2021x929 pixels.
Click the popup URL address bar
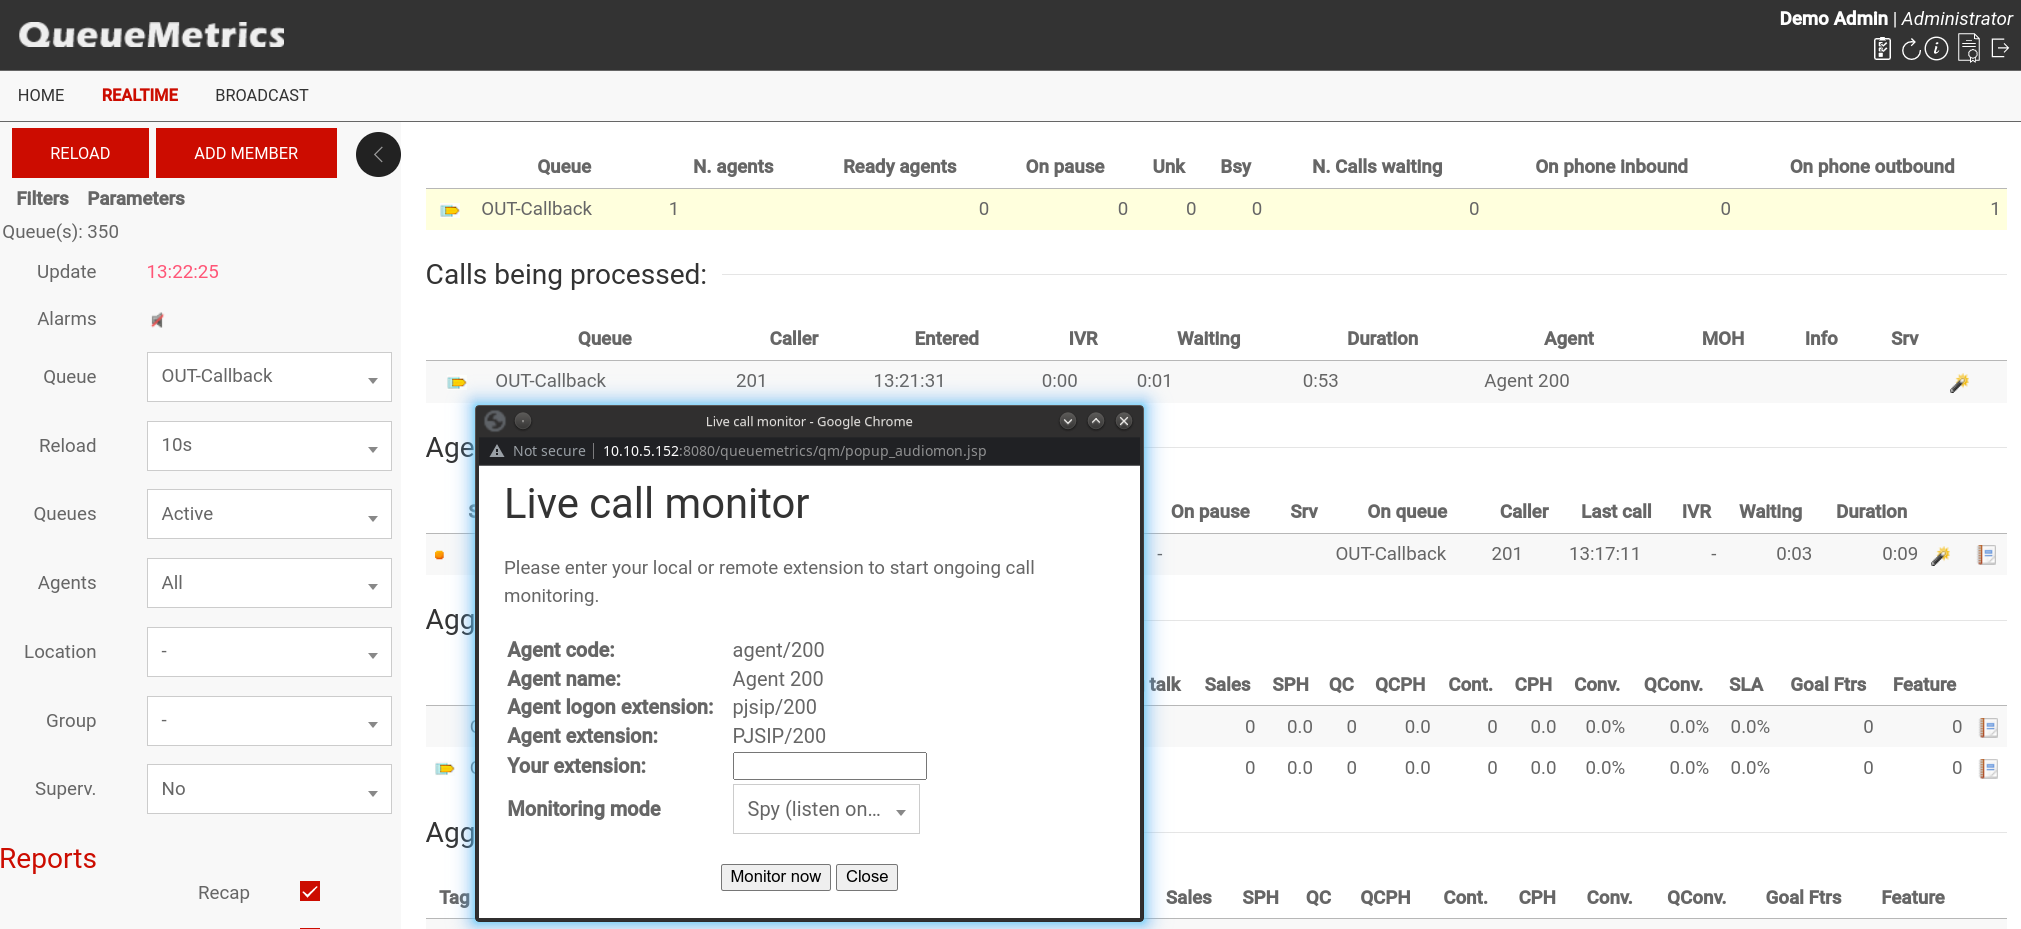794,451
